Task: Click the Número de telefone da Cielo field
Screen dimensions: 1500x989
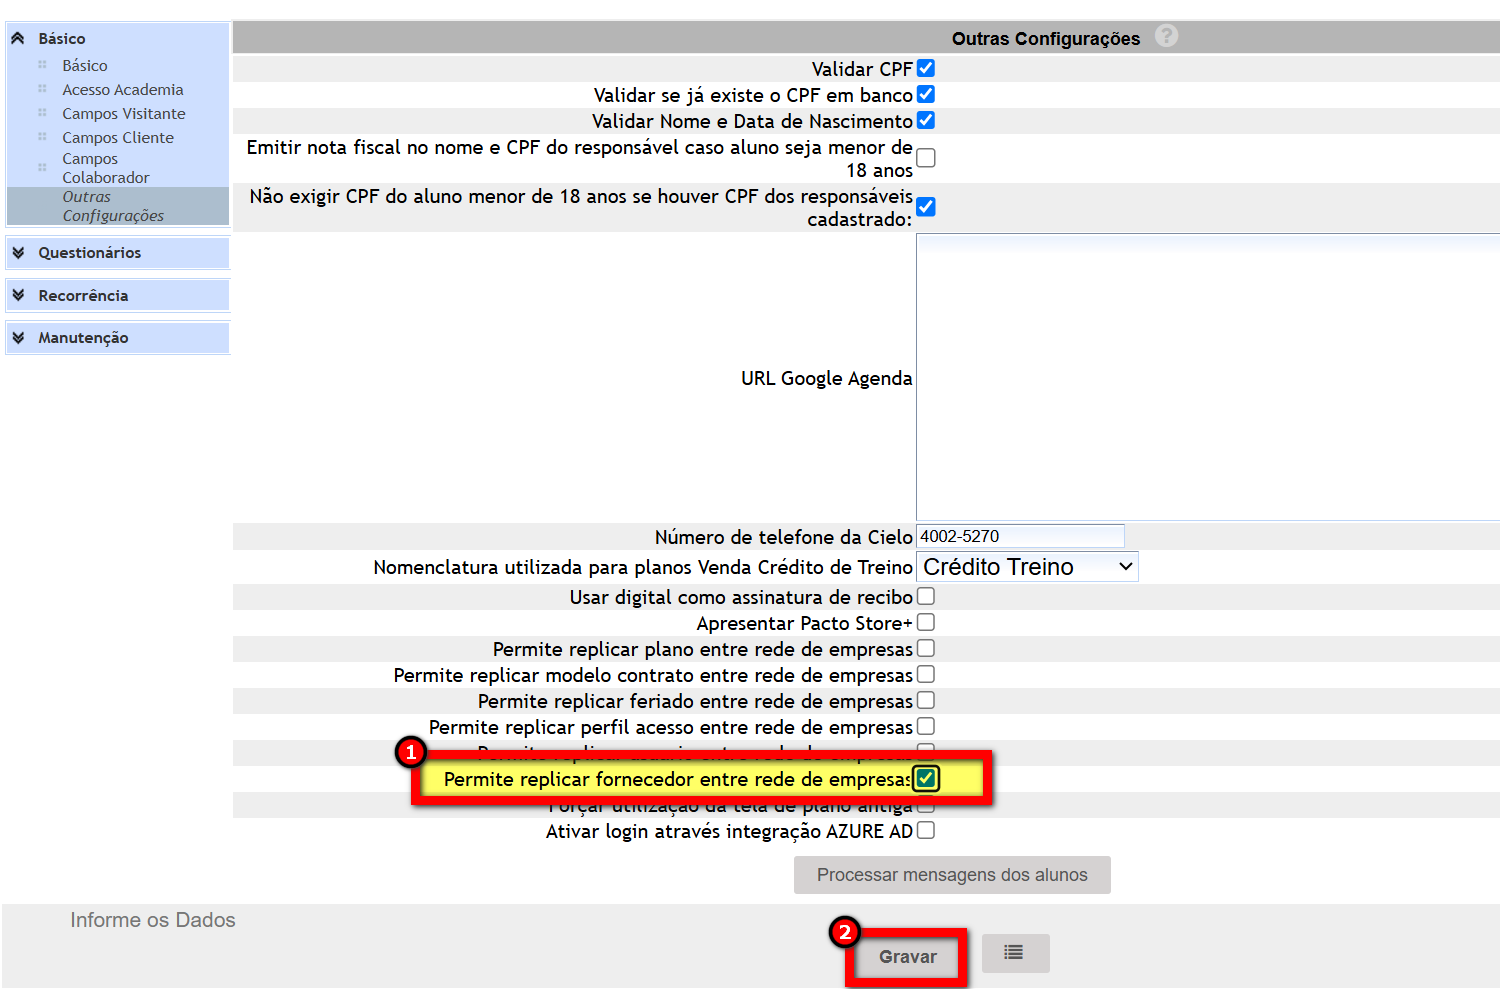Action: (x=1019, y=537)
